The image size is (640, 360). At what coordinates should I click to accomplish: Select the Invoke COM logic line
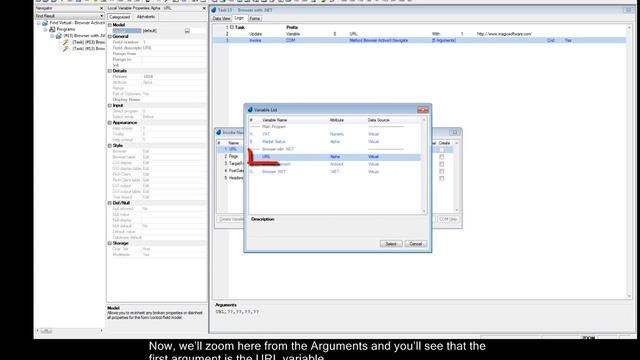(418, 40)
